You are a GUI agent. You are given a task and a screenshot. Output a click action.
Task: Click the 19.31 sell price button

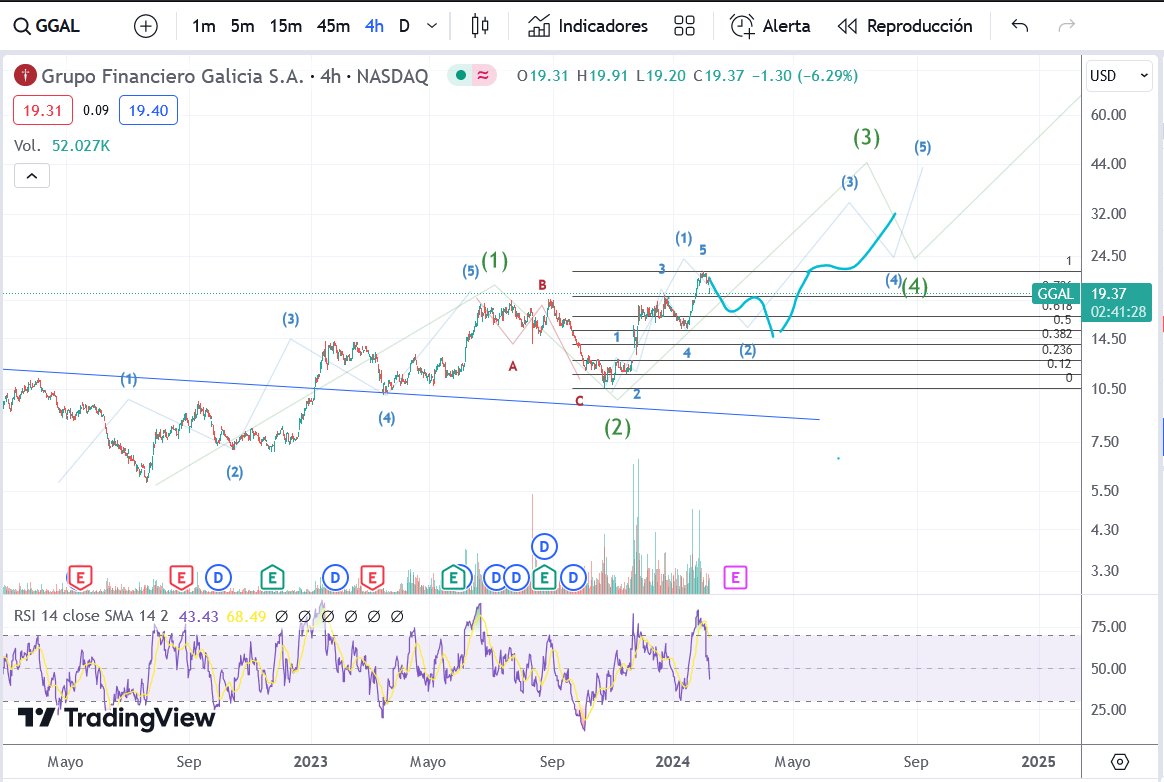42,111
